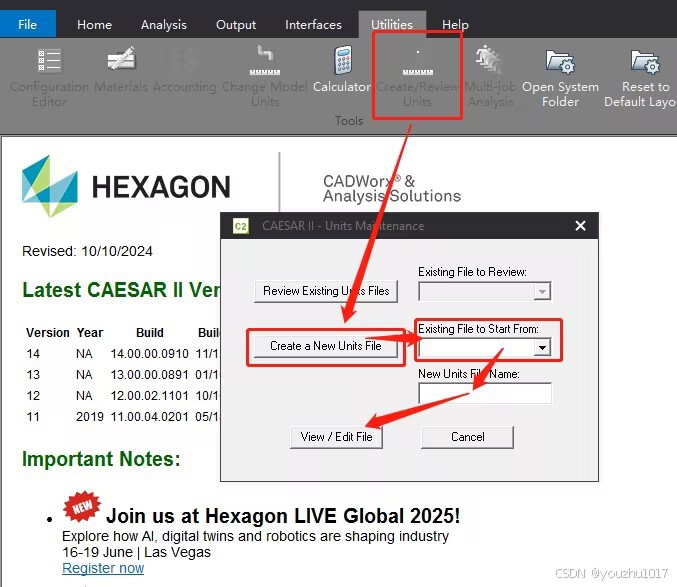This screenshot has width=677, height=587.
Task: Click build number 14.00.00.0910
Action: 149,354
